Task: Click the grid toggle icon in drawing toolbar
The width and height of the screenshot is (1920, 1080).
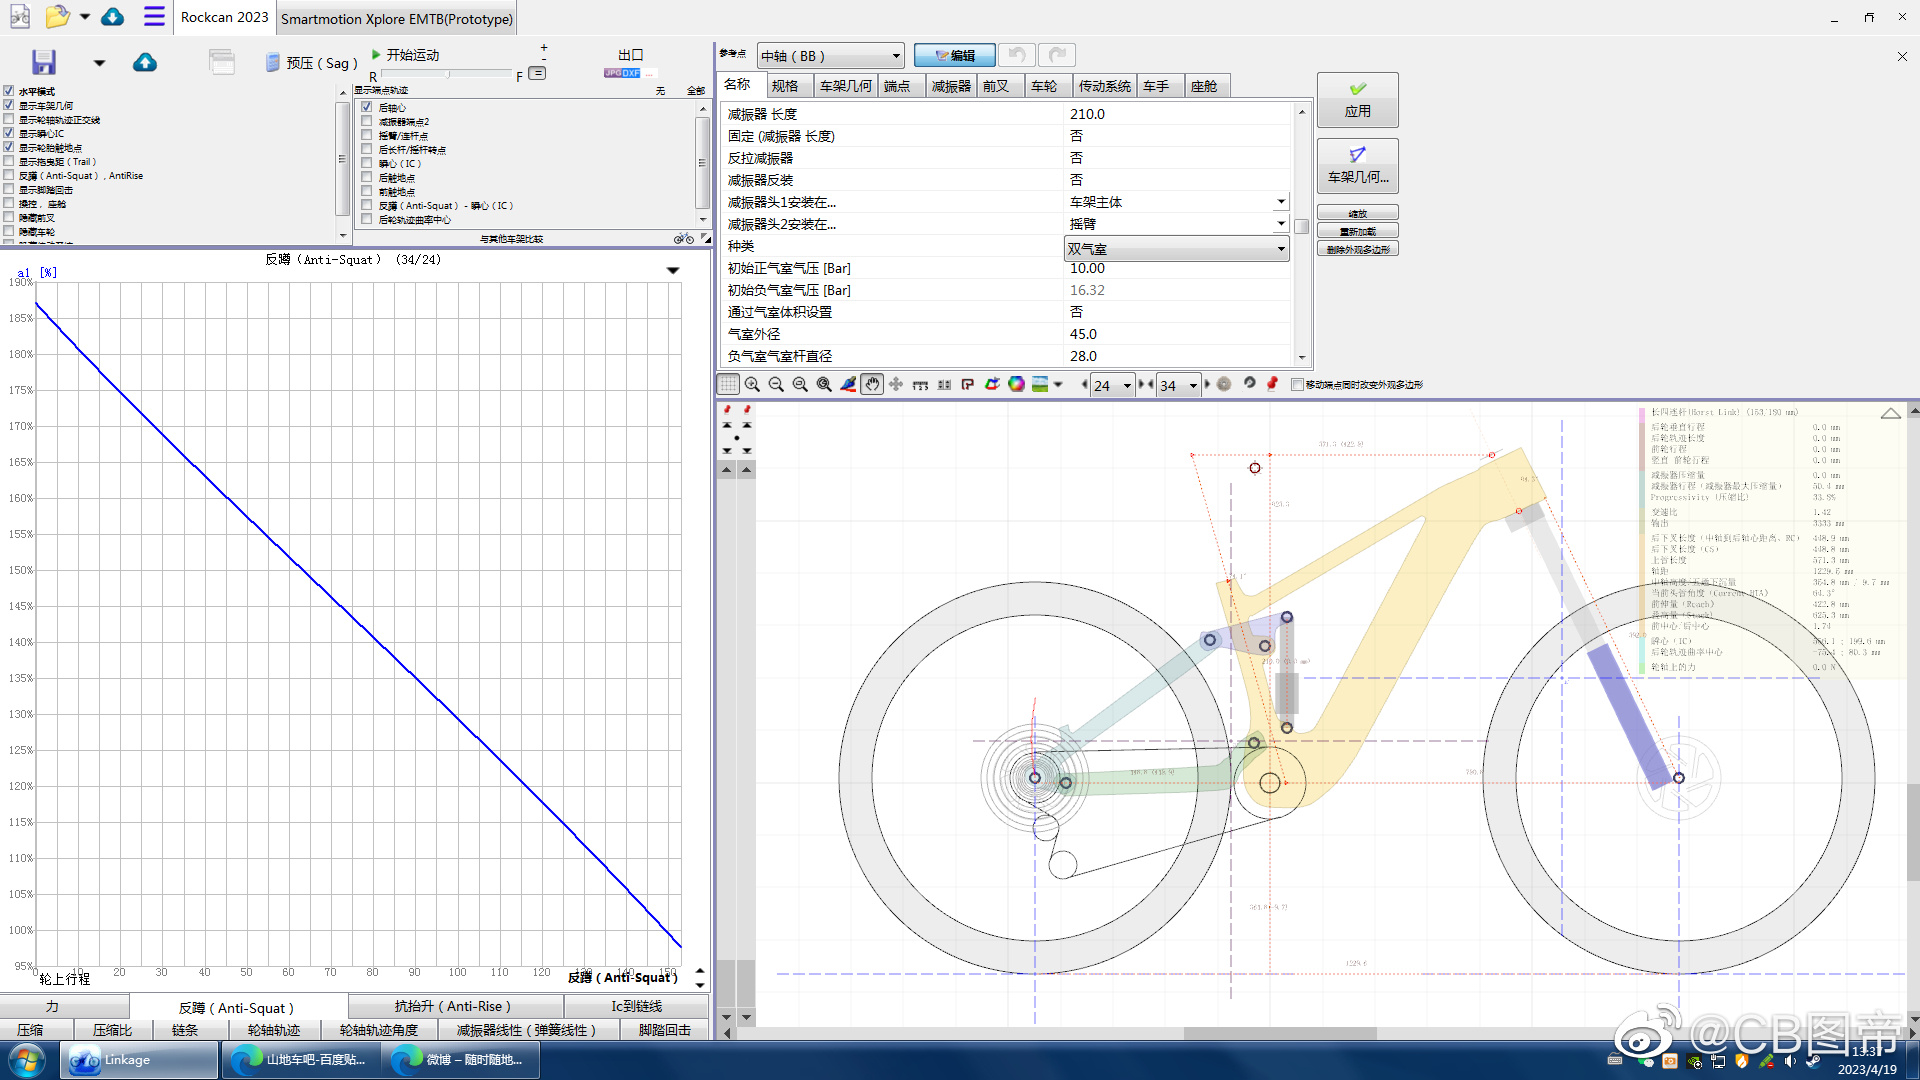Action: coord(728,384)
